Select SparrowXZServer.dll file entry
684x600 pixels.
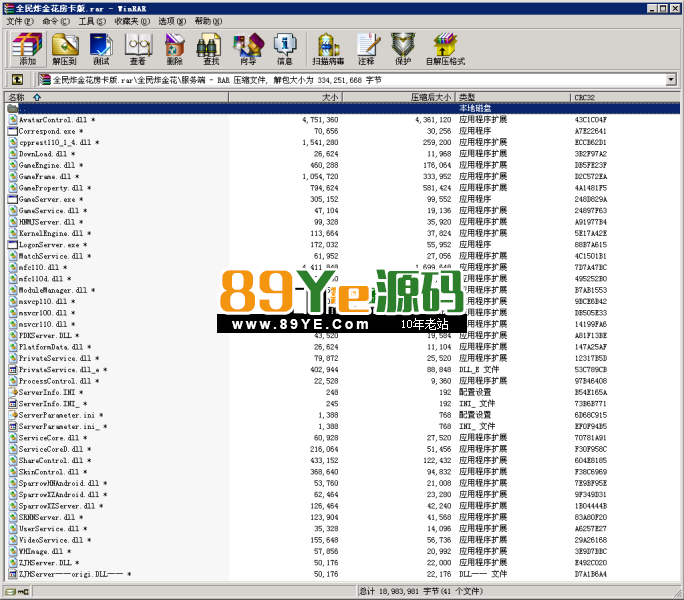pyautogui.click(x=342, y=506)
